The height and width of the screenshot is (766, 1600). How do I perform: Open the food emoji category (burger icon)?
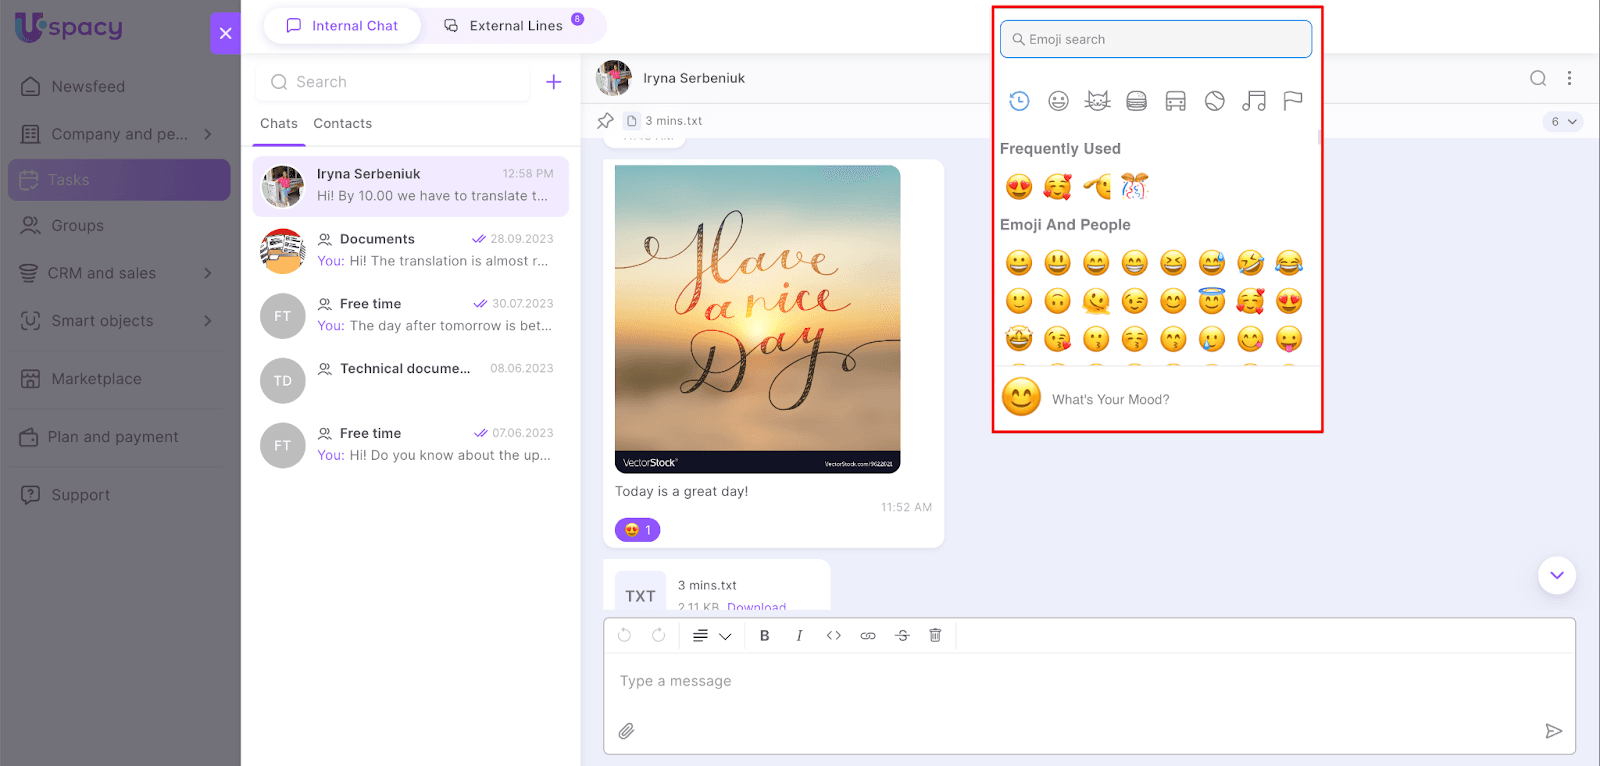point(1136,101)
